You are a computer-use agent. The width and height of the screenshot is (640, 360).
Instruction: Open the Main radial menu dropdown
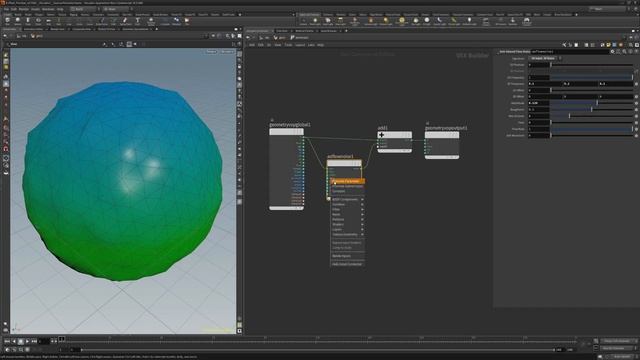tap(116, 9)
